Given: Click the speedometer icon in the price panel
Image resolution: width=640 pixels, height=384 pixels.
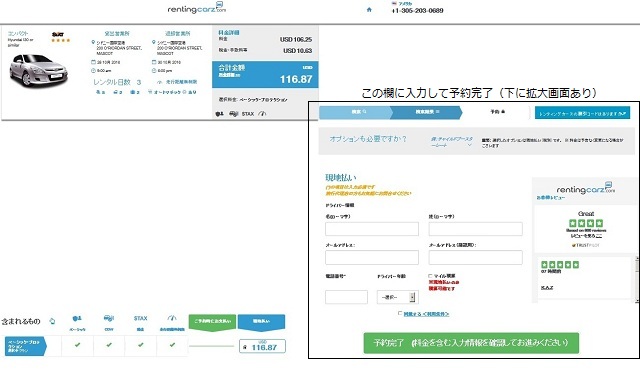Looking at the screenshot, I should [x=262, y=113].
